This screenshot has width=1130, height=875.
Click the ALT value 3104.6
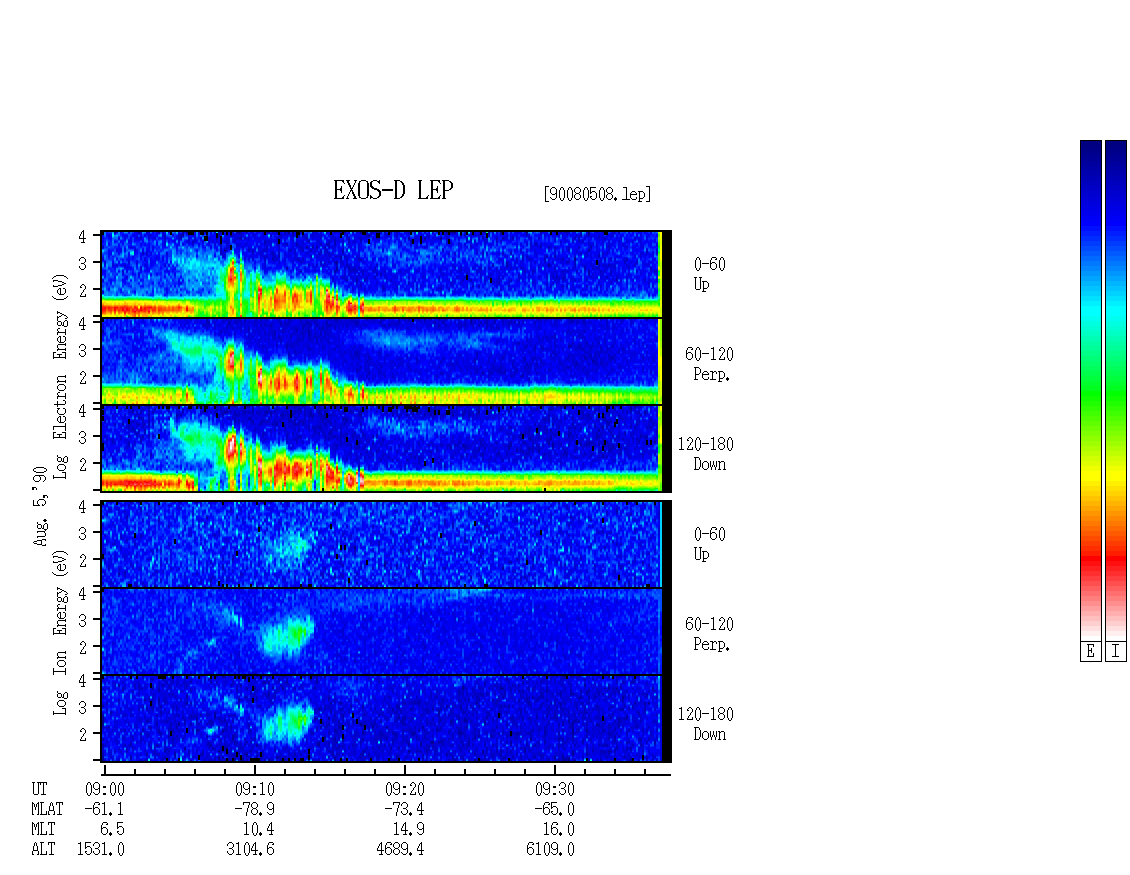(x=251, y=850)
